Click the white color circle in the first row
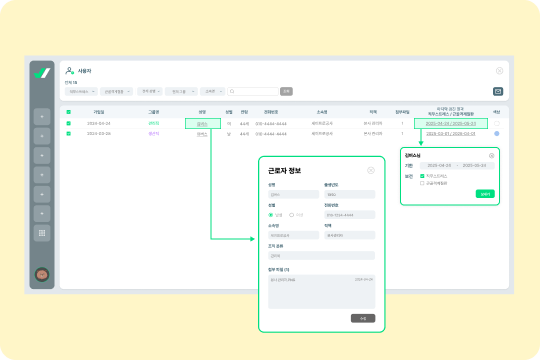 (497, 123)
